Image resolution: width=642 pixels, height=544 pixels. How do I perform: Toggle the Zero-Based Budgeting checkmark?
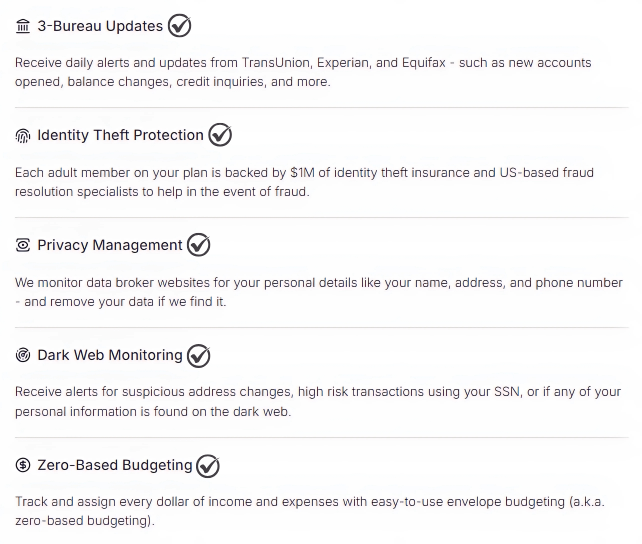click(208, 465)
